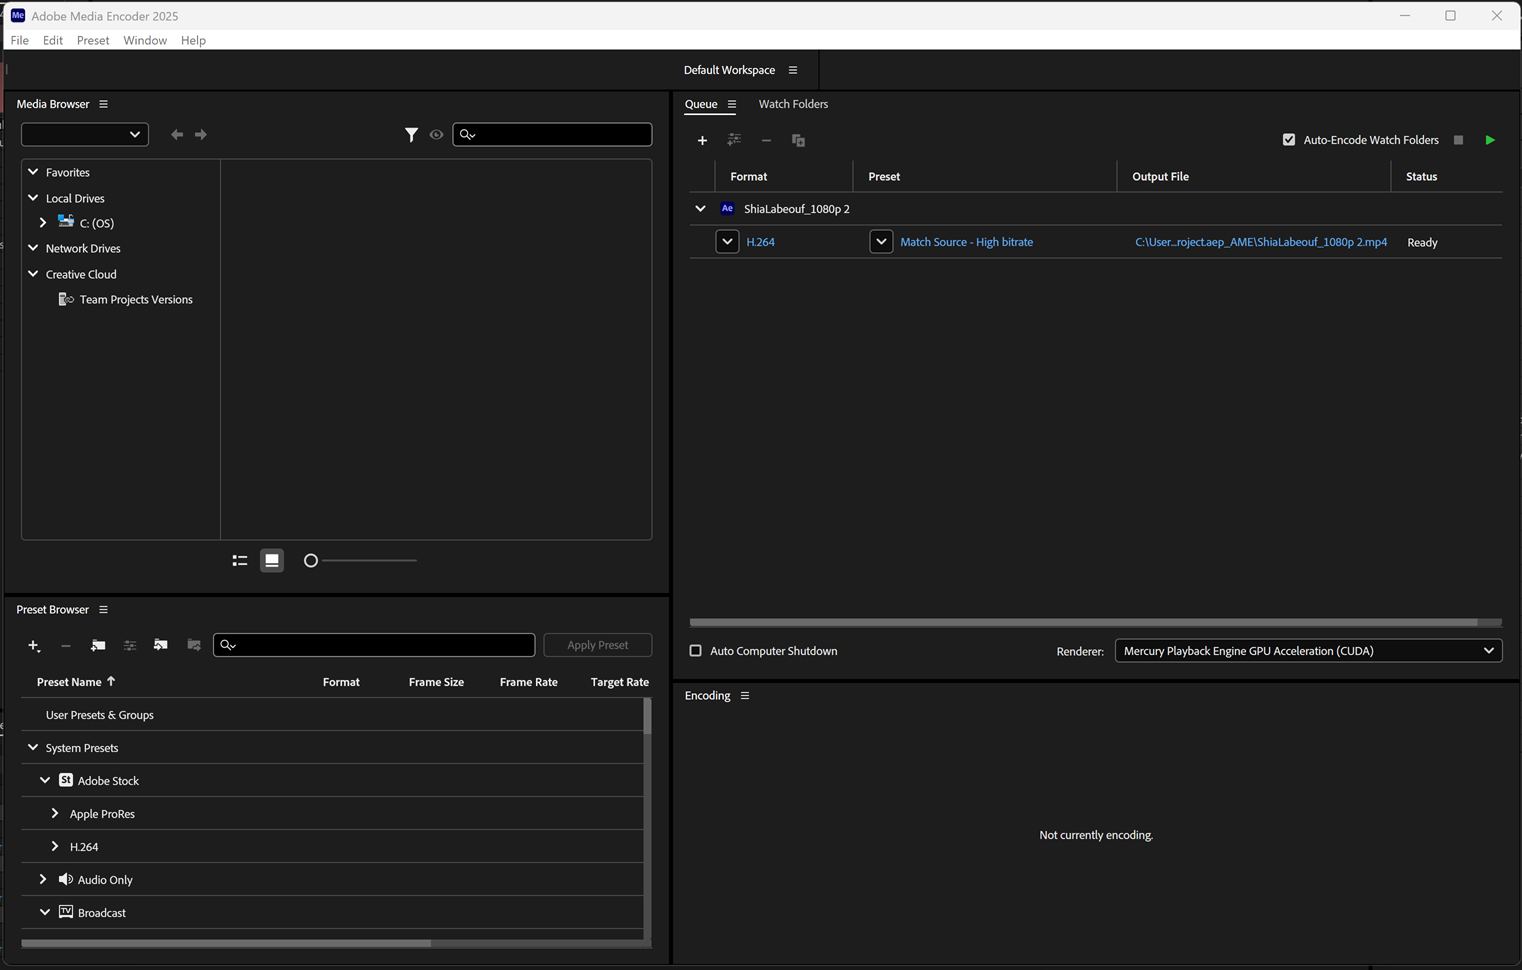This screenshot has width=1522, height=970.
Task: Click the Create New Preset plus icon
Action: (34, 645)
